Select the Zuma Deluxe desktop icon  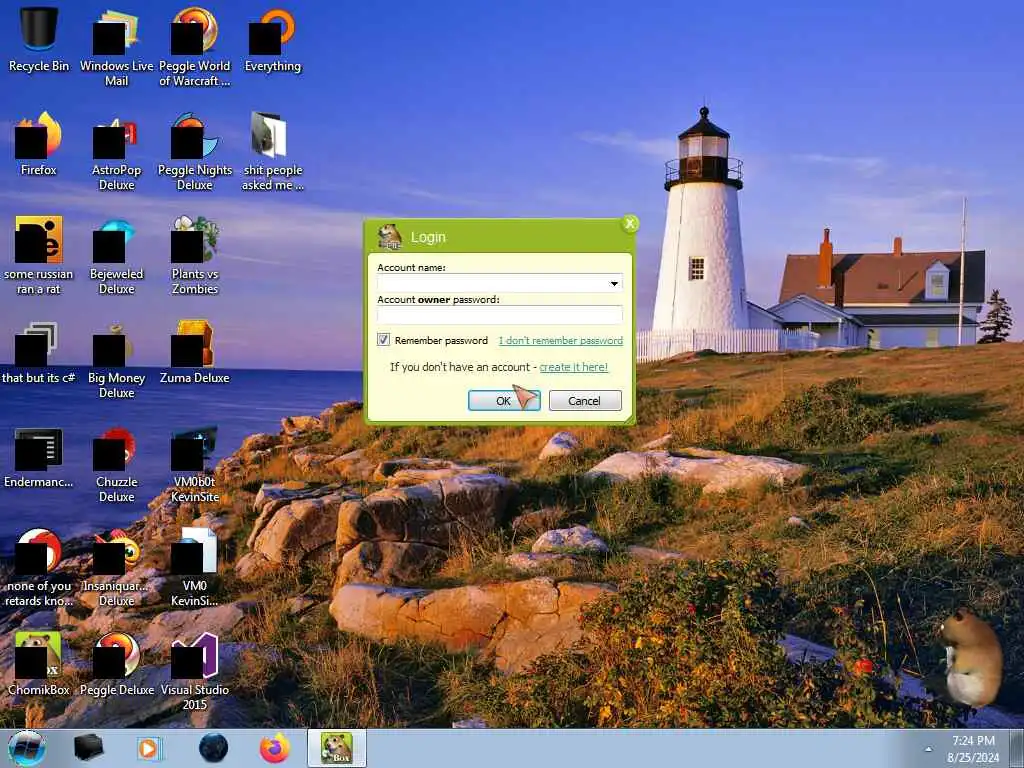195,353
